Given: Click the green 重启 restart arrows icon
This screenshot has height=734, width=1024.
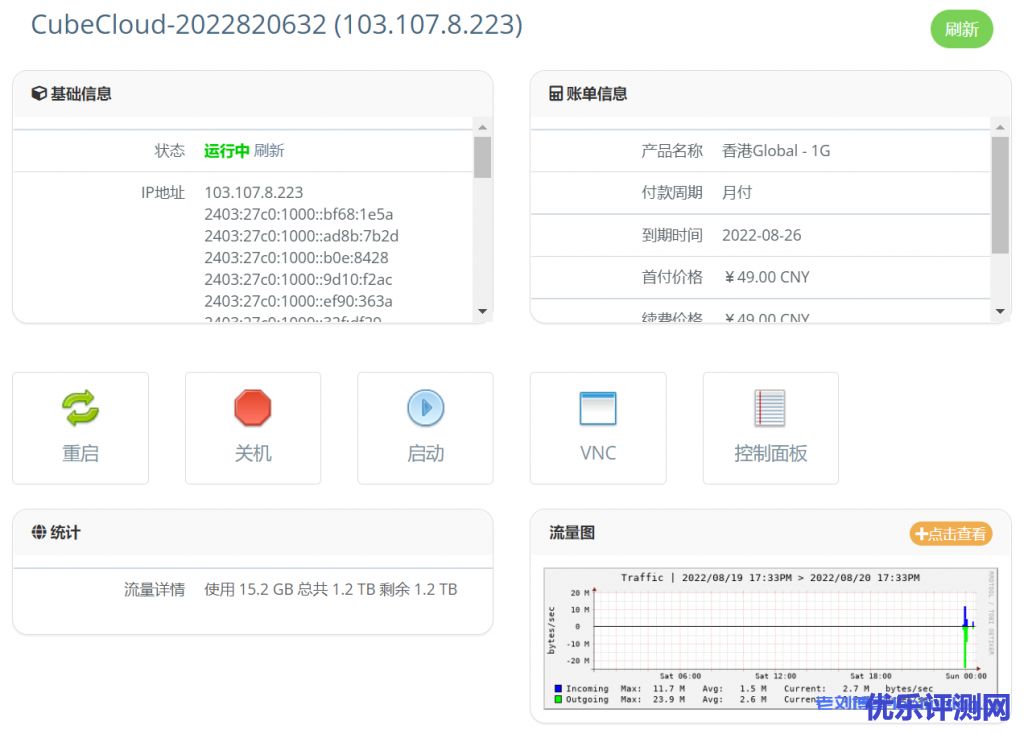Looking at the screenshot, I should pos(80,408).
